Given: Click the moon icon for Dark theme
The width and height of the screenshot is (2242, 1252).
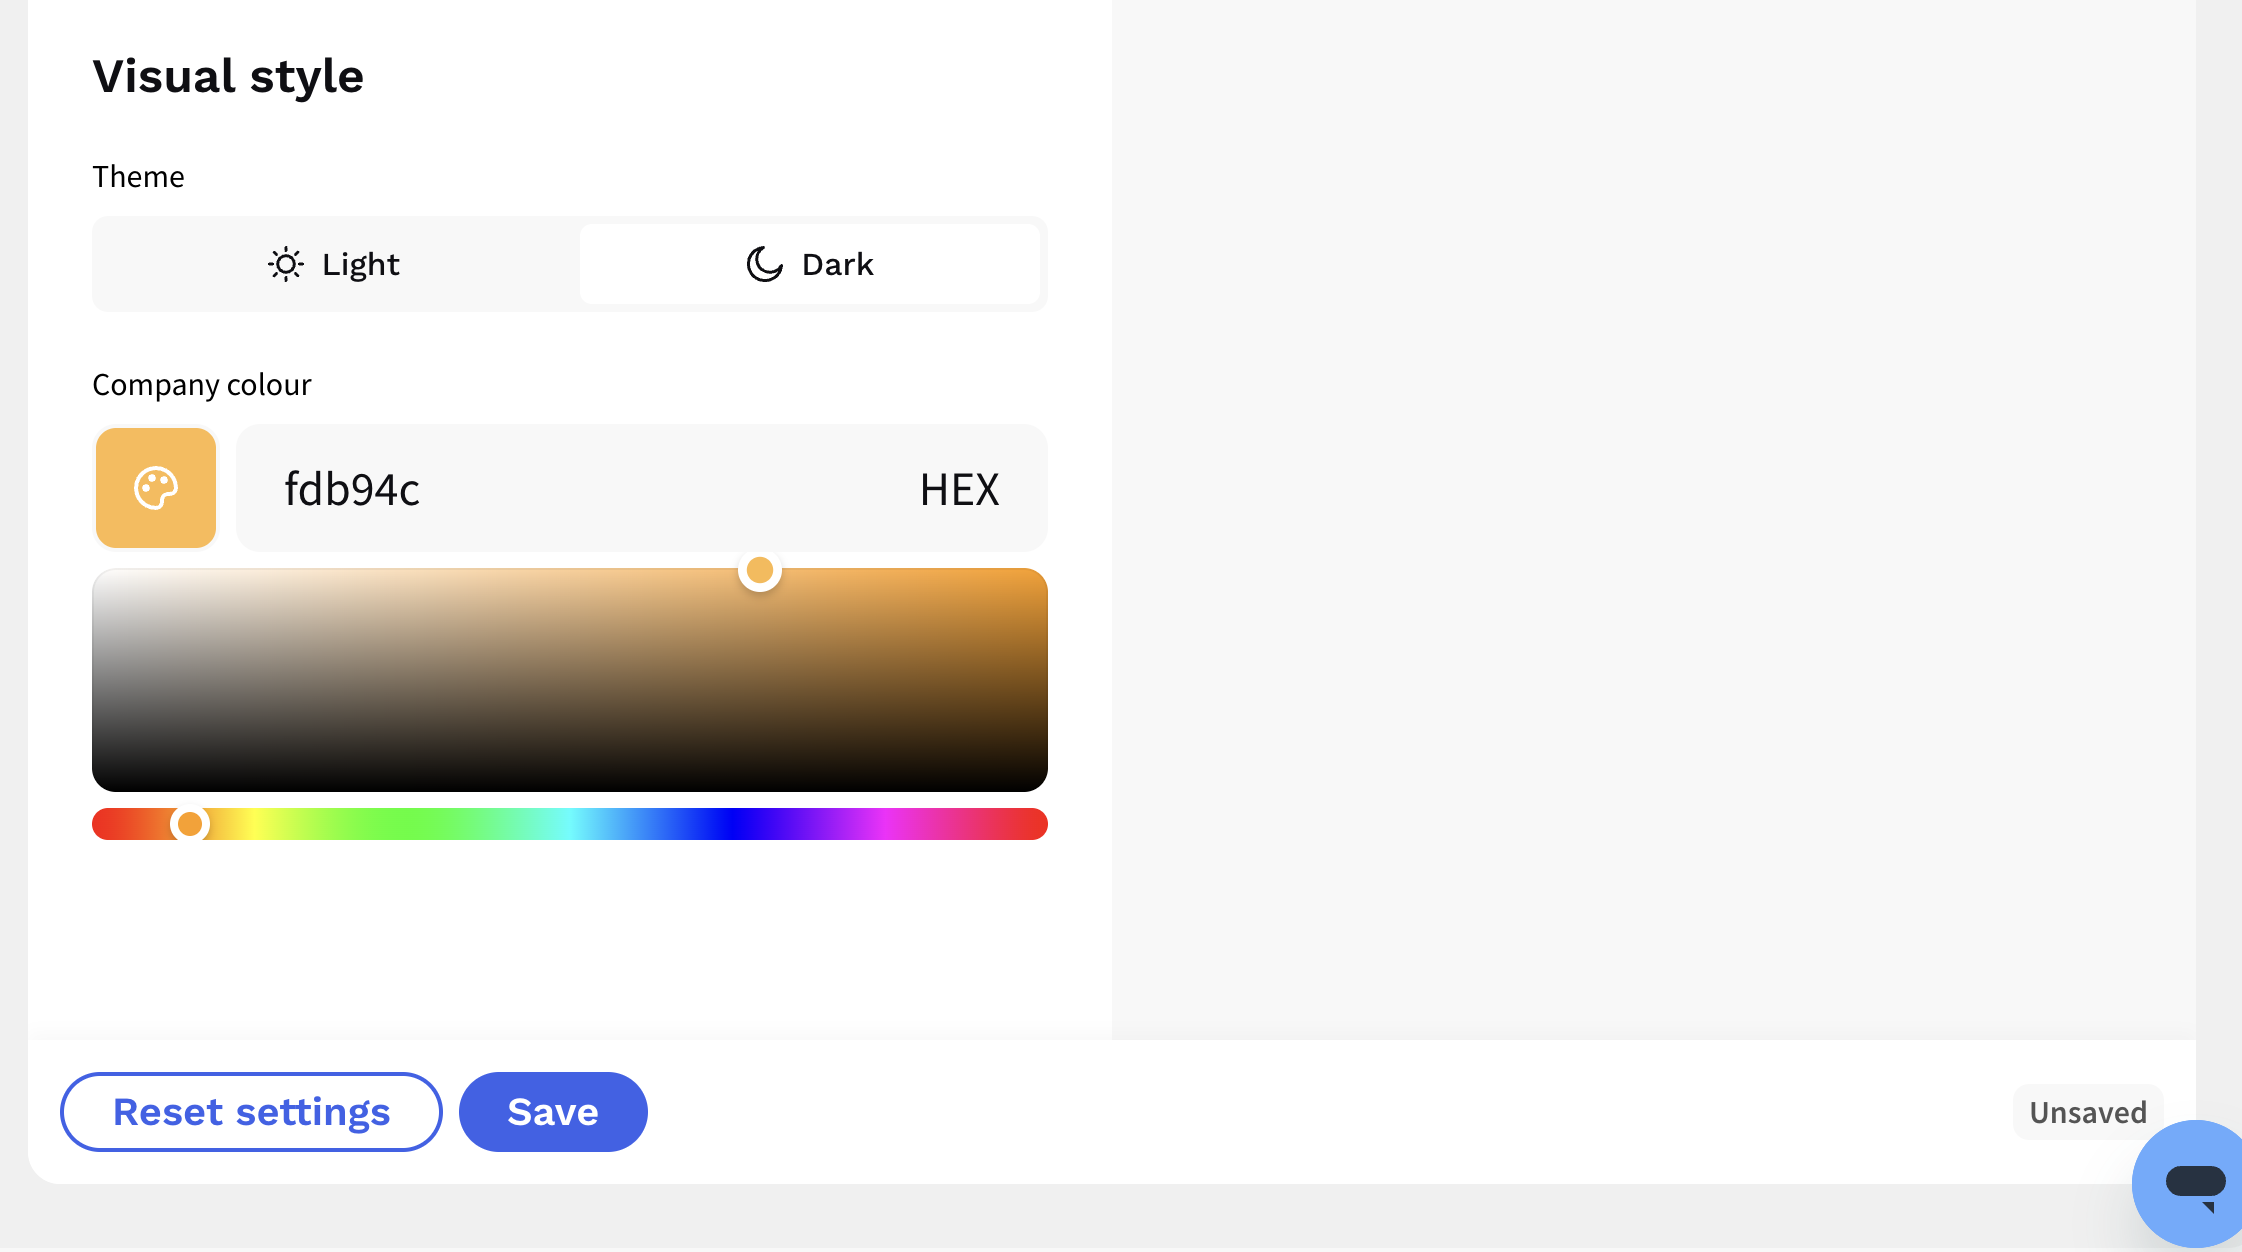Looking at the screenshot, I should pyautogui.click(x=765, y=264).
